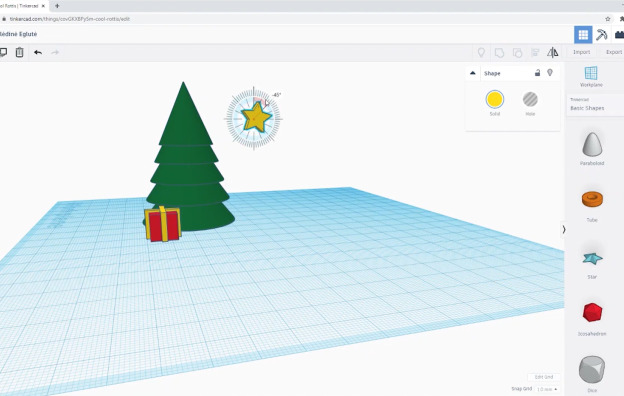The width and height of the screenshot is (624, 396).
Task: Toggle the shape panel lightbulb visibility
Action: 550,72
